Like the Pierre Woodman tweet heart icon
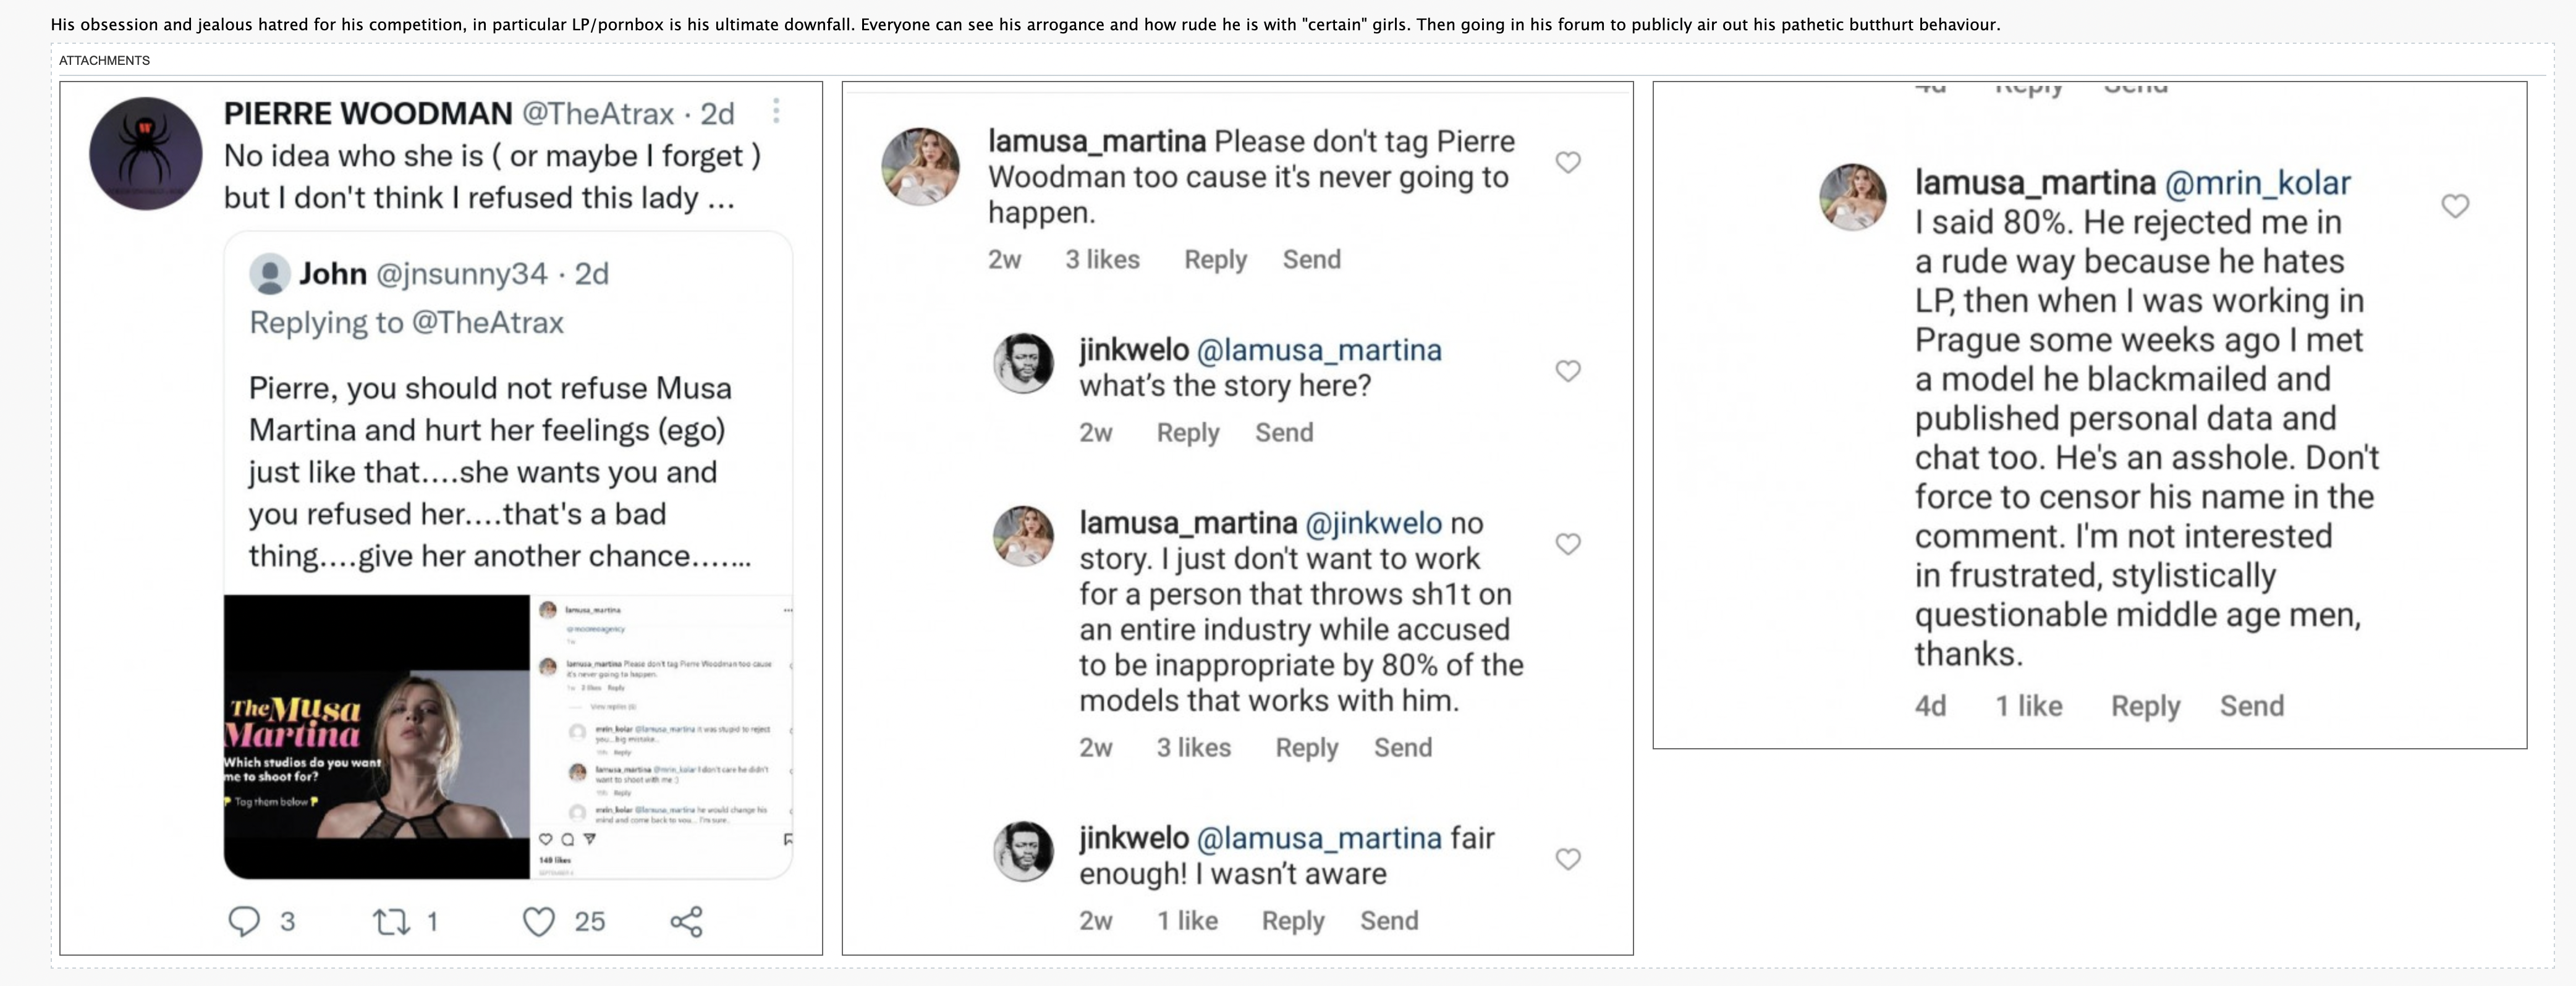This screenshot has width=2576, height=986. pos(539,921)
